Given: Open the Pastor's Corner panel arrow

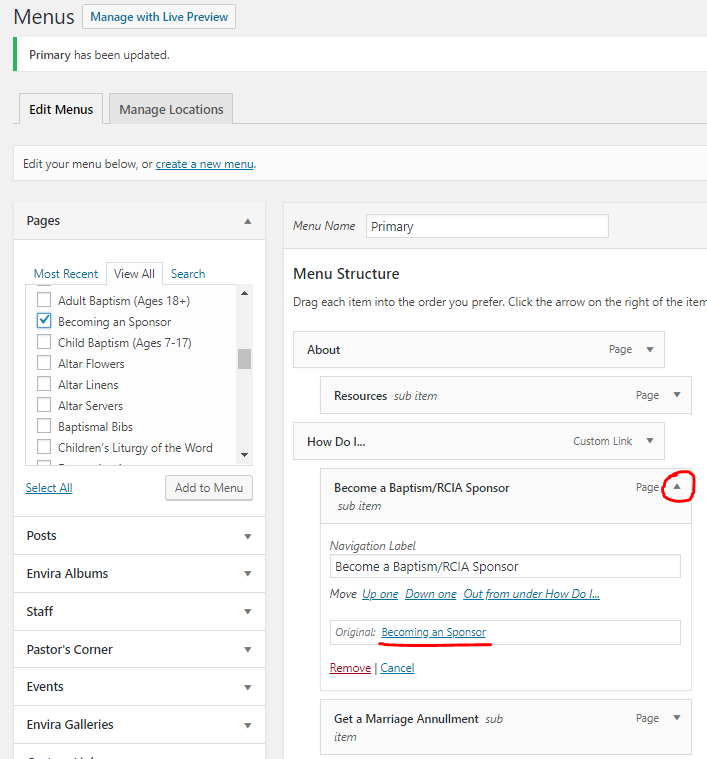Looking at the screenshot, I should coord(247,650).
